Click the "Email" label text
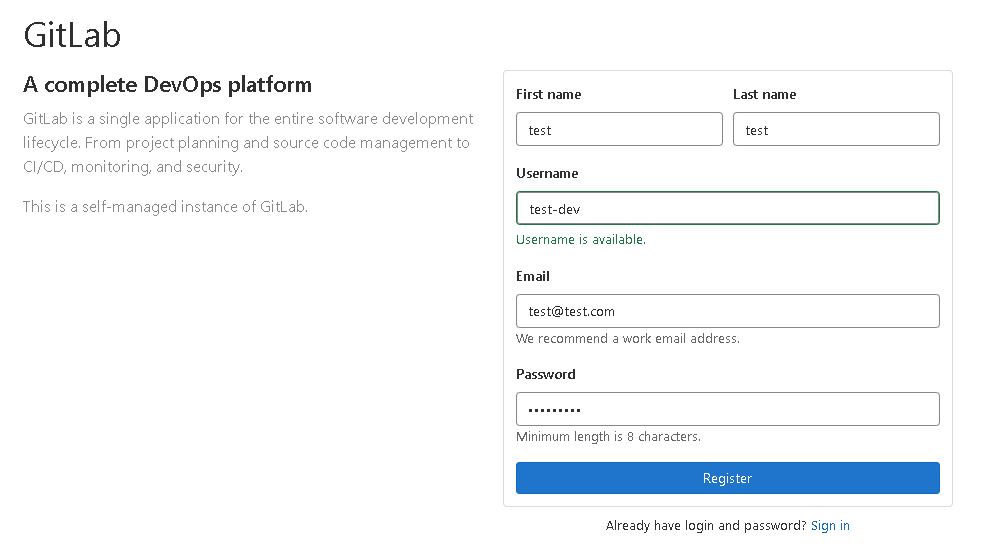Image resolution: width=990 pixels, height=549 pixels. pos(533,277)
